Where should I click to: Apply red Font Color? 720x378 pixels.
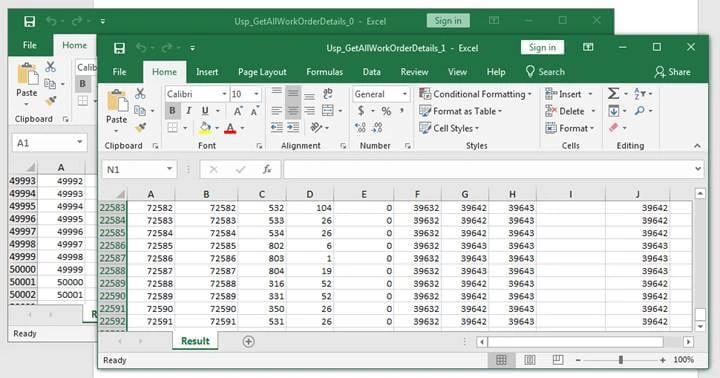pyautogui.click(x=230, y=128)
